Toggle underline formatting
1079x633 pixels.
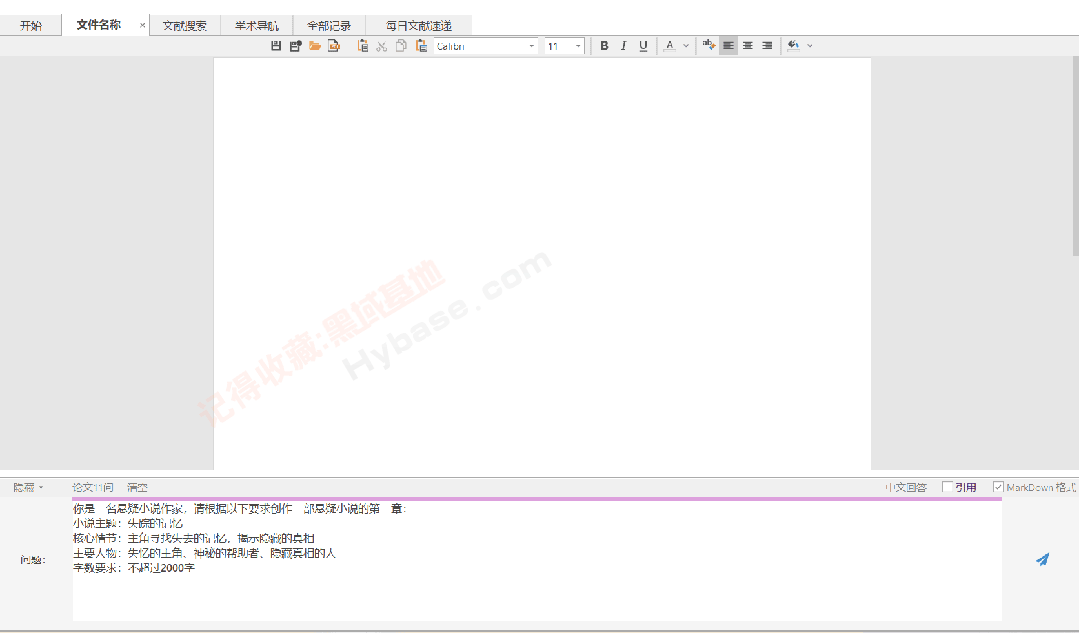point(643,45)
